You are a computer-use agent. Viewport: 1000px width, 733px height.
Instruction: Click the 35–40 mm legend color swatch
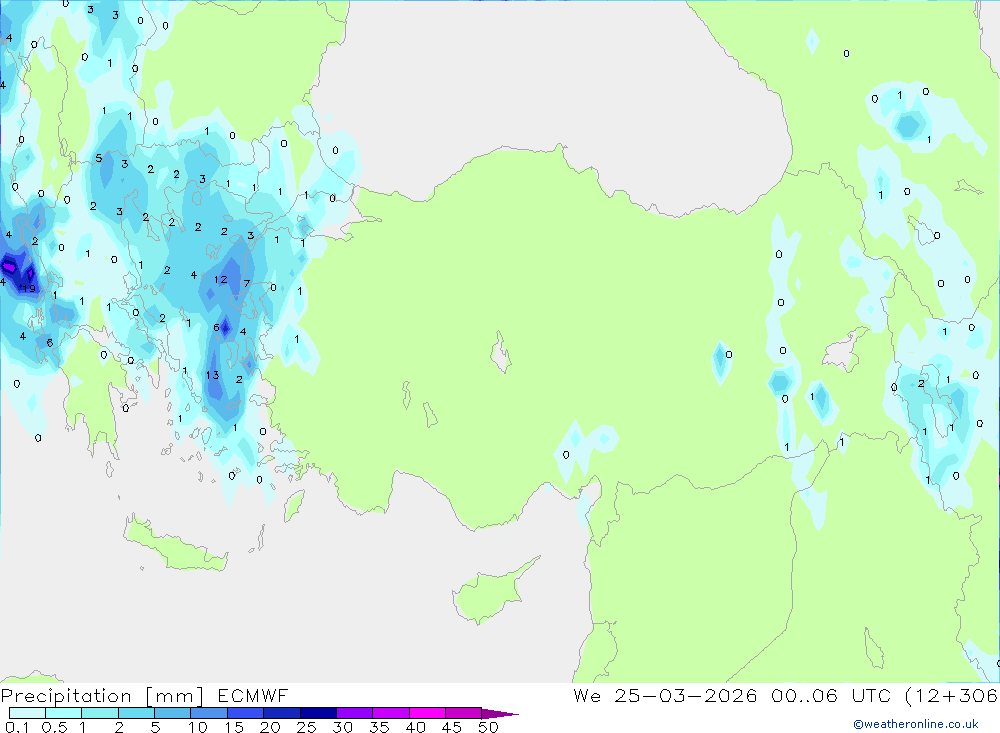(x=391, y=713)
